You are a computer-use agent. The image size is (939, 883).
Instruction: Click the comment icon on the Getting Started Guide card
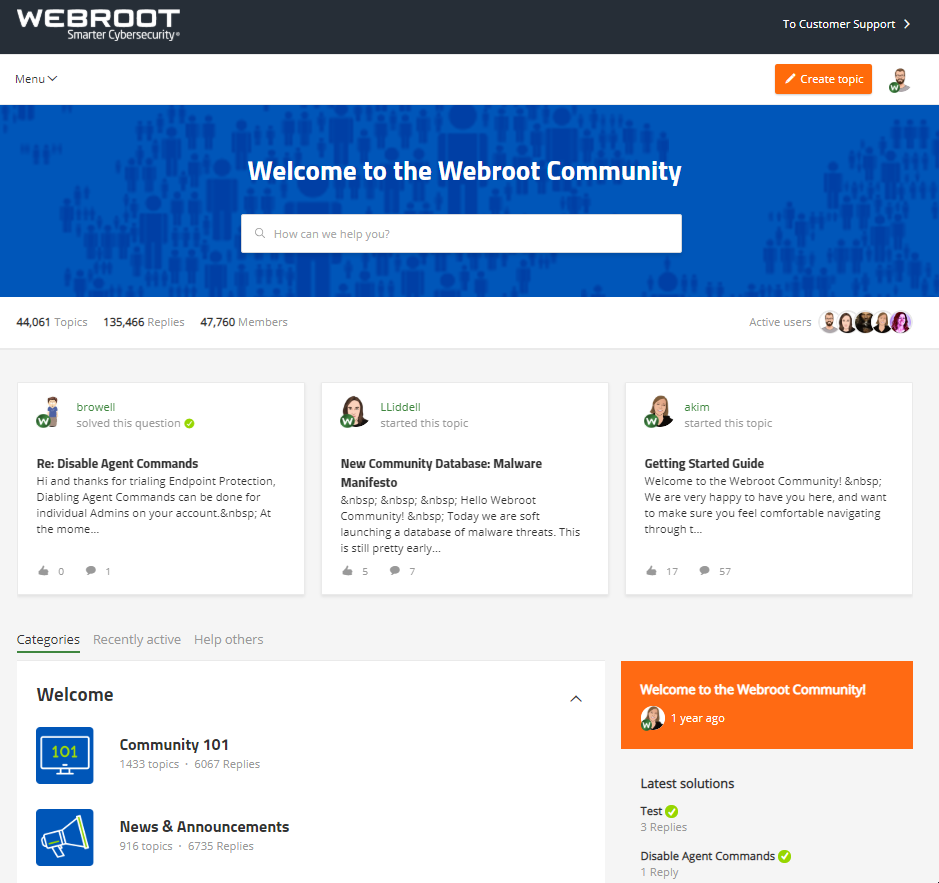(x=704, y=570)
